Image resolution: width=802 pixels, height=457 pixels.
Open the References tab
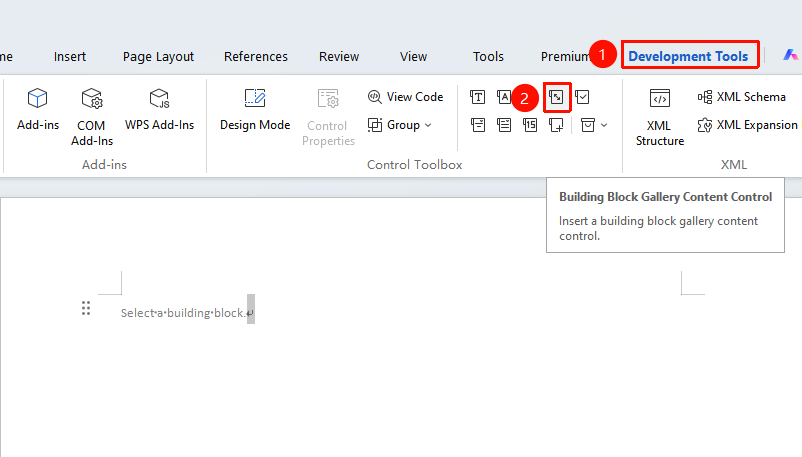[x=256, y=56]
